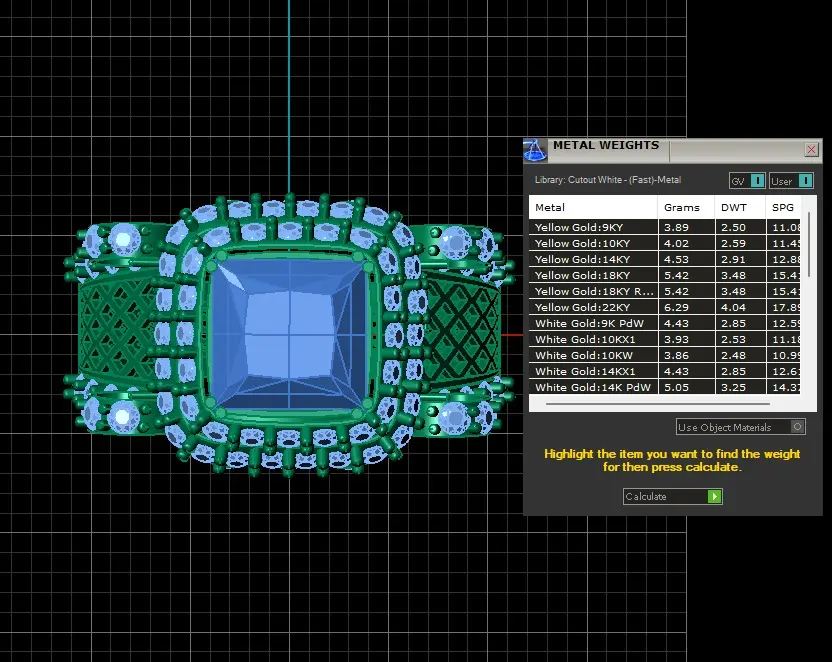This screenshot has width=832, height=662.
Task: Click the DWT column header
Action: pos(740,207)
